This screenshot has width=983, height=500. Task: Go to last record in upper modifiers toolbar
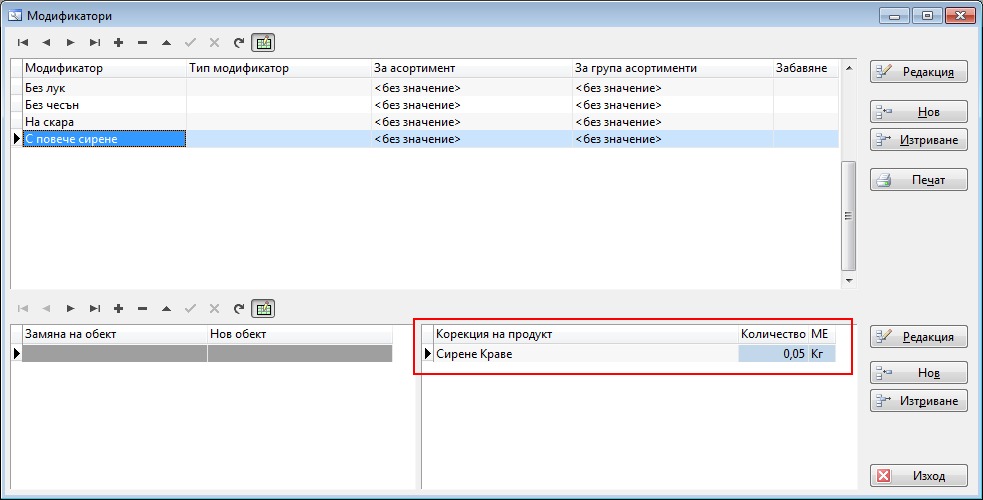[x=94, y=43]
